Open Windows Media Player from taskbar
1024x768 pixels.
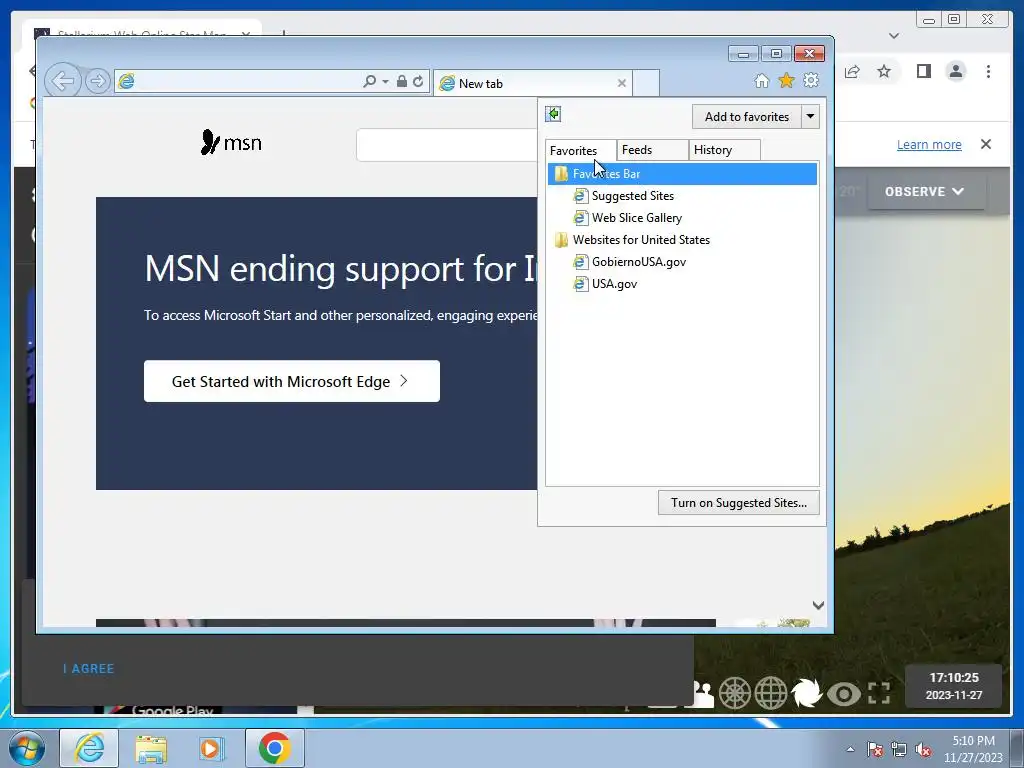[211, 748]
